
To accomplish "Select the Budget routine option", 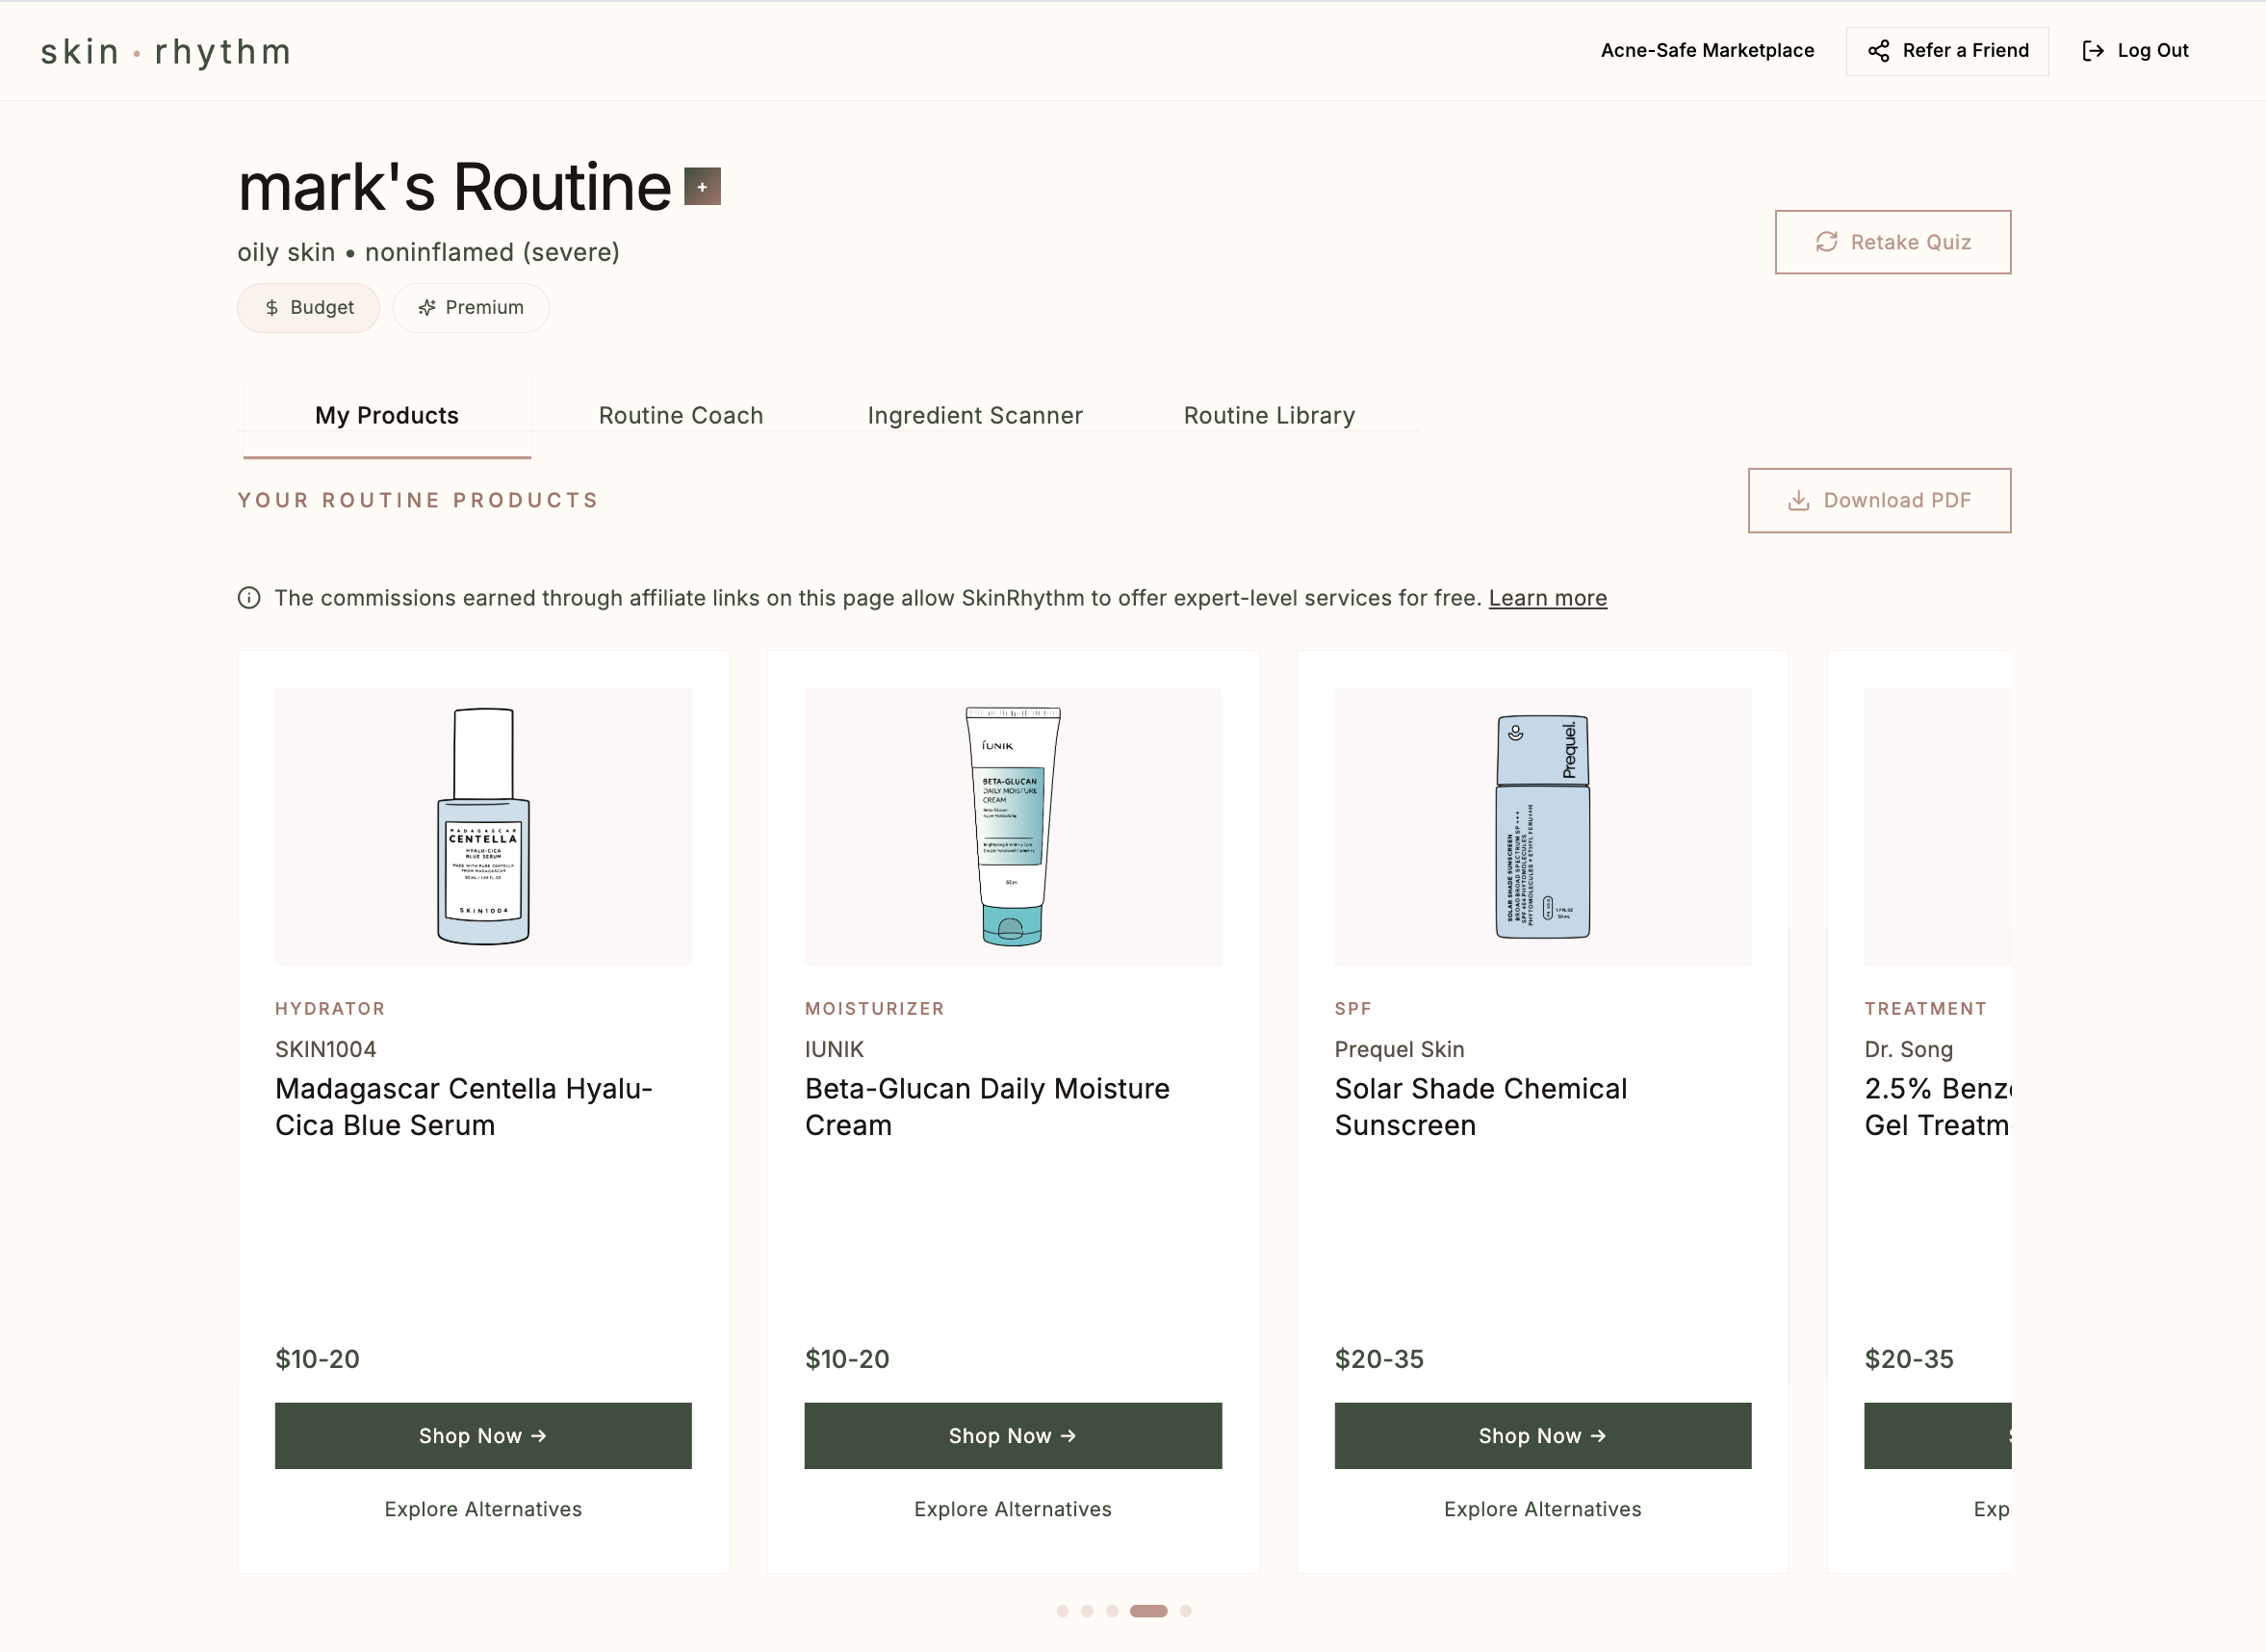I will pyautogui.click(x=308, y=308).
